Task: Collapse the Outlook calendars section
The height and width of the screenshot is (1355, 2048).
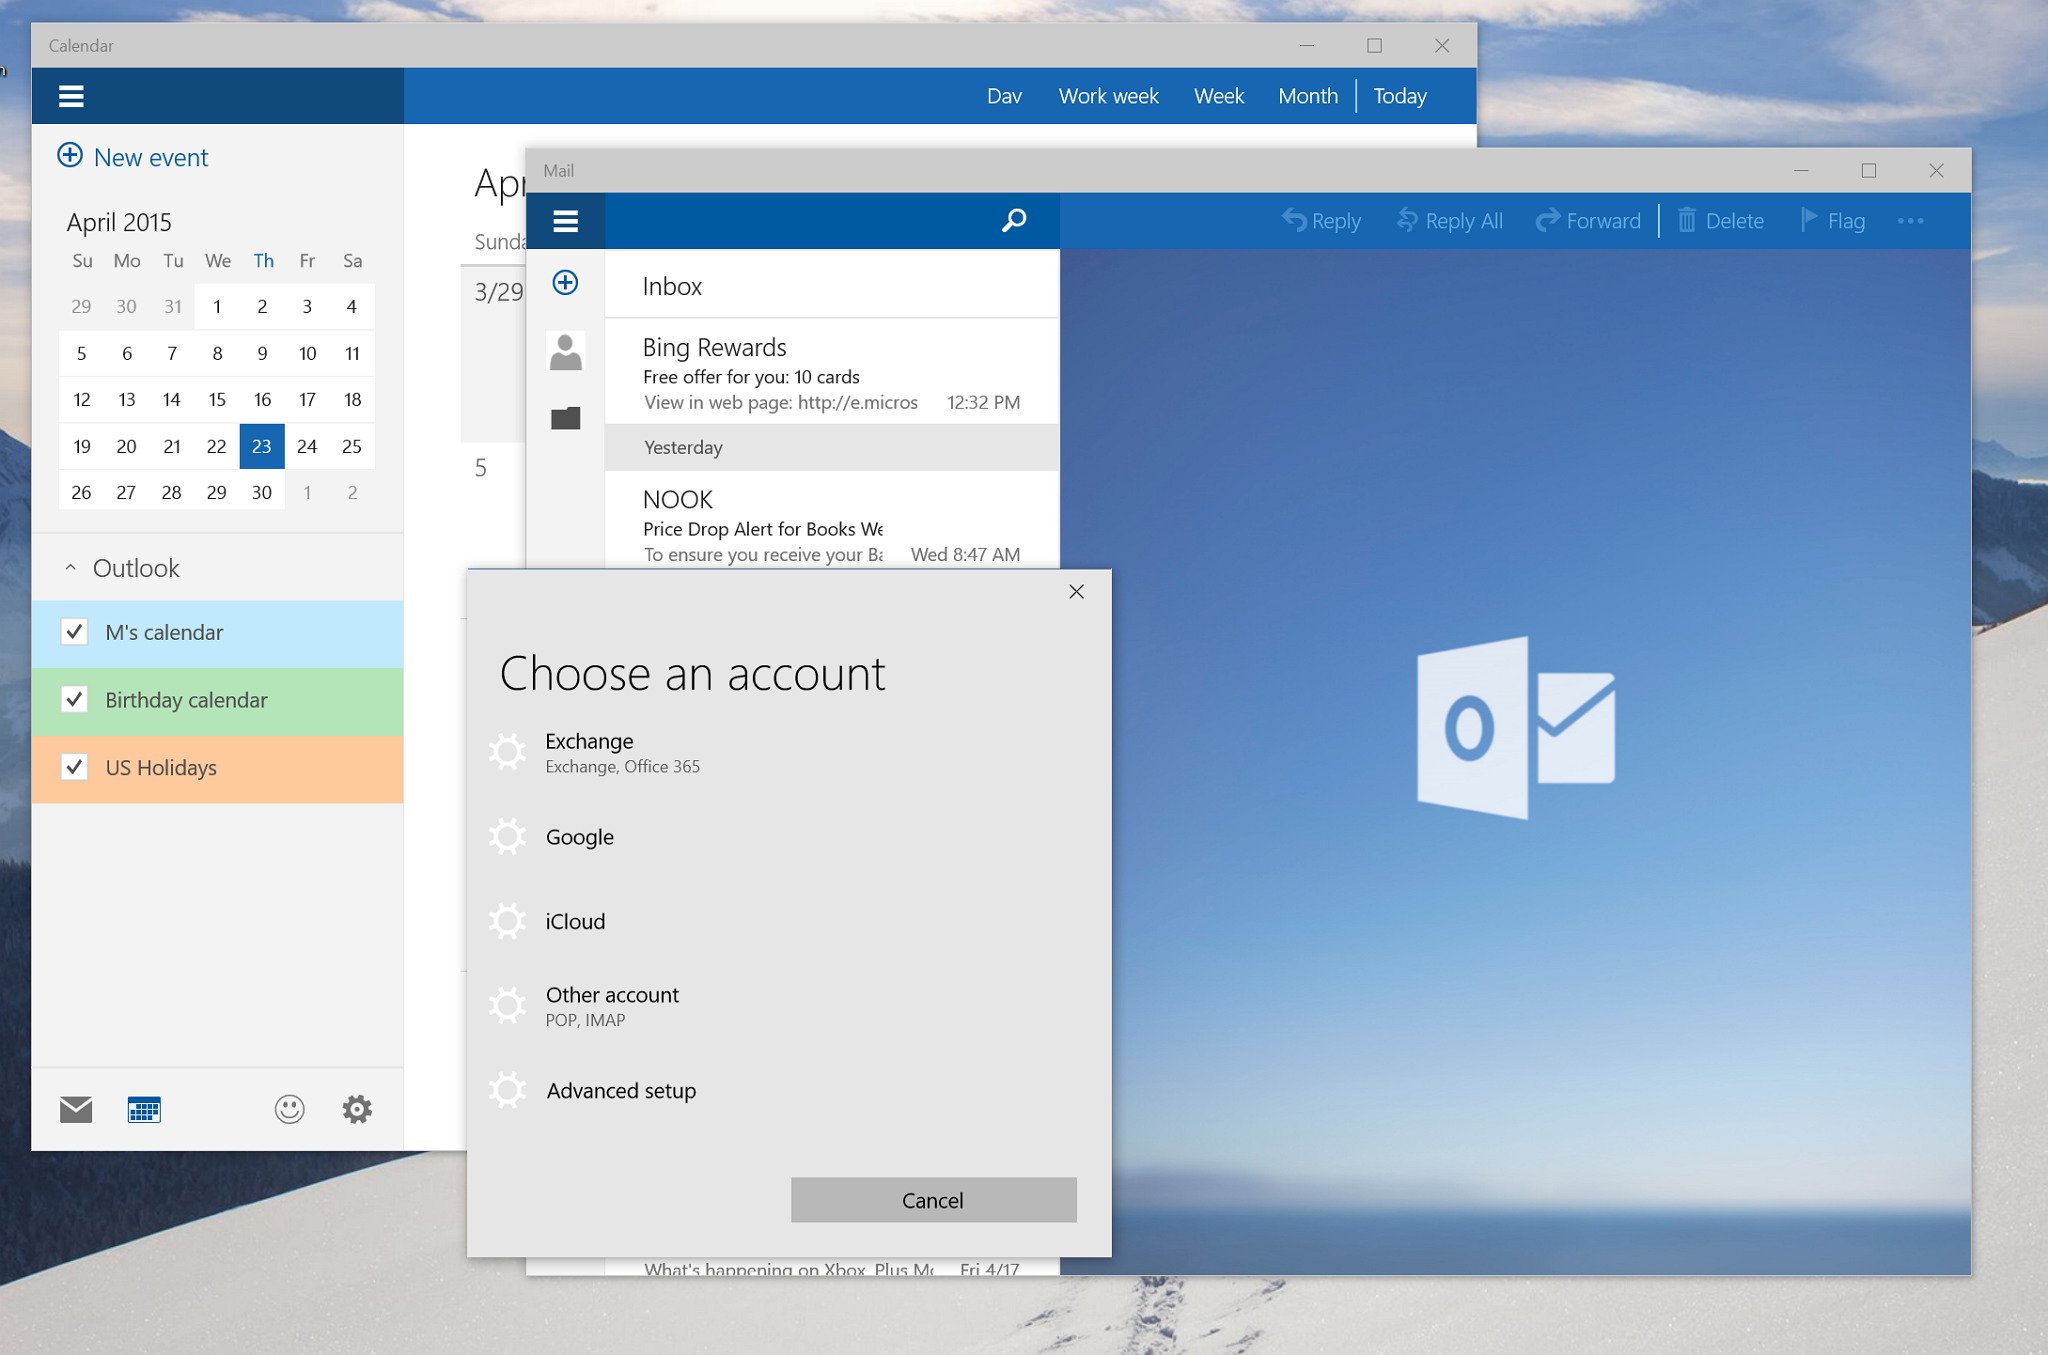Action: coord(71,568)
